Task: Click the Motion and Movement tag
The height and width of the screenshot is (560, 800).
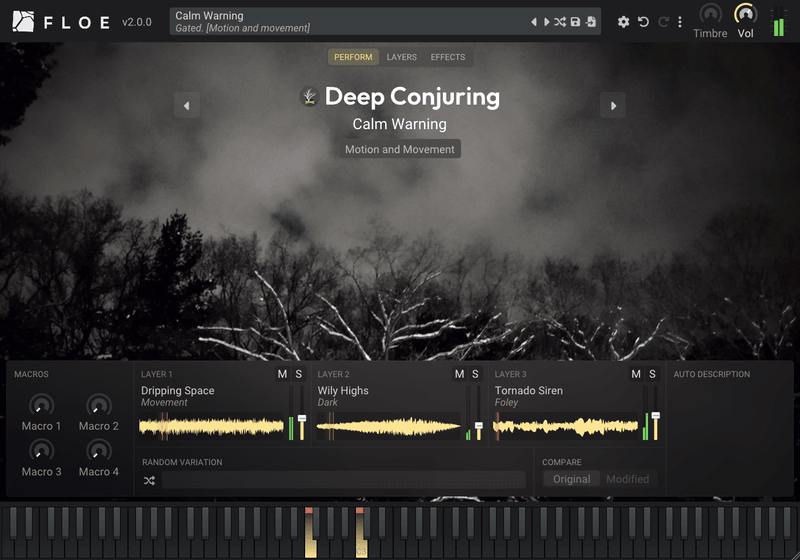Action: click(399, 149)
